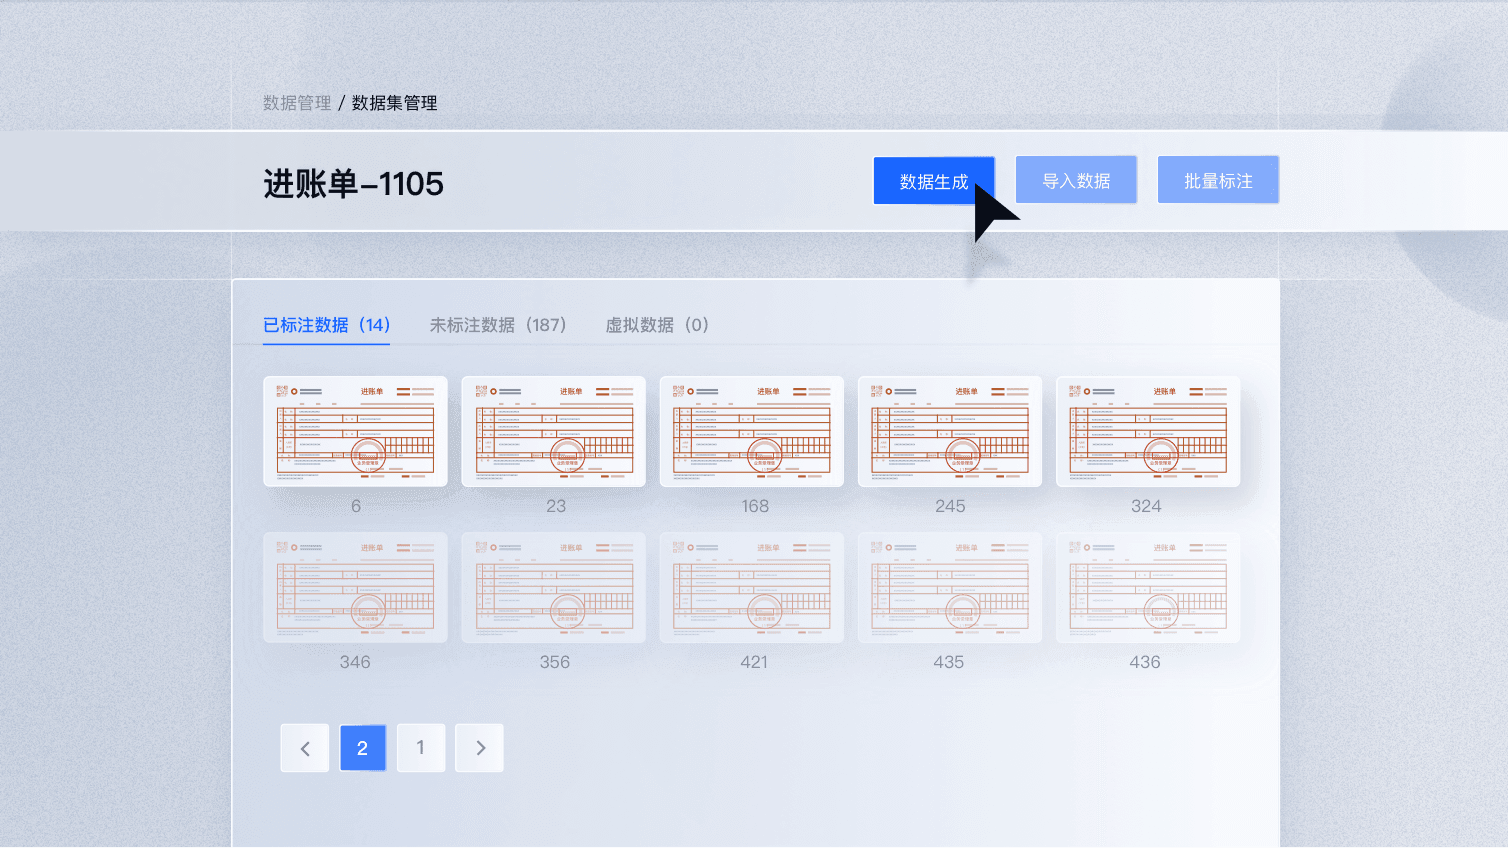Select document thumbnail numbered 168
Image resolution: width=1508 pixels, height=848 pixels.
[x=751, y=431]
